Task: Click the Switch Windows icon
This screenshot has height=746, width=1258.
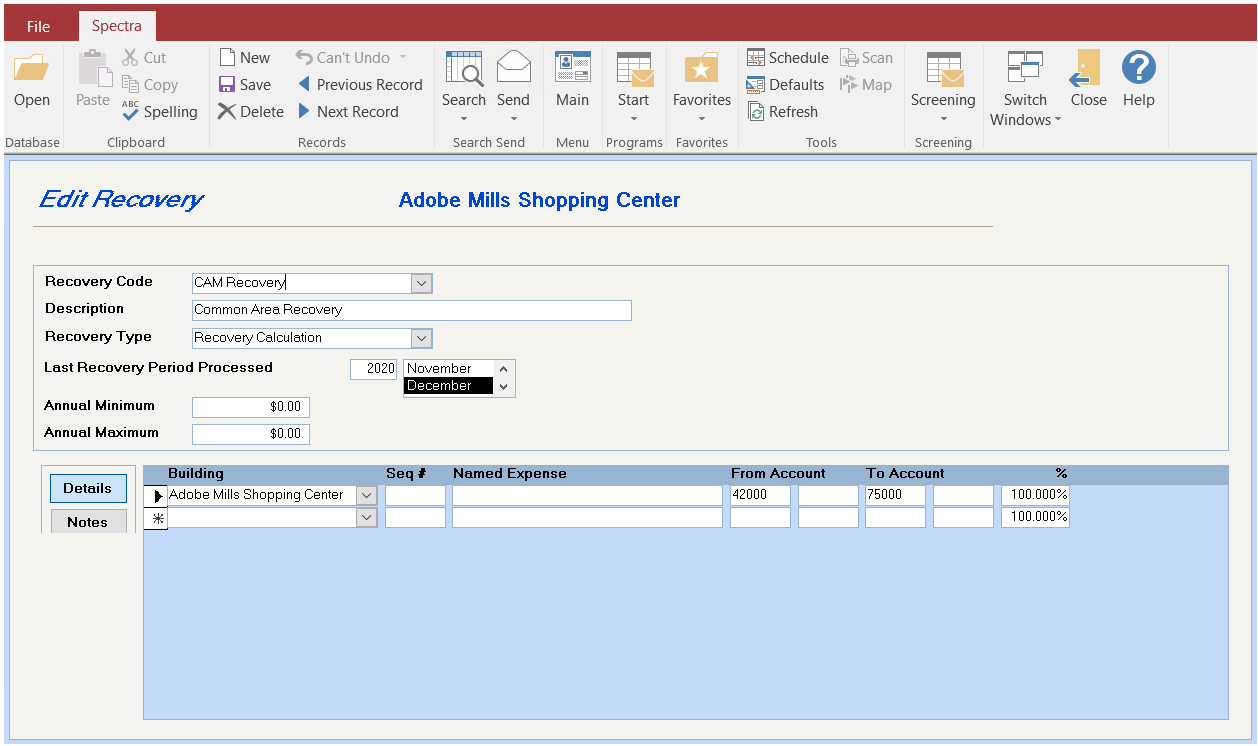Action: coord(1025,89)
